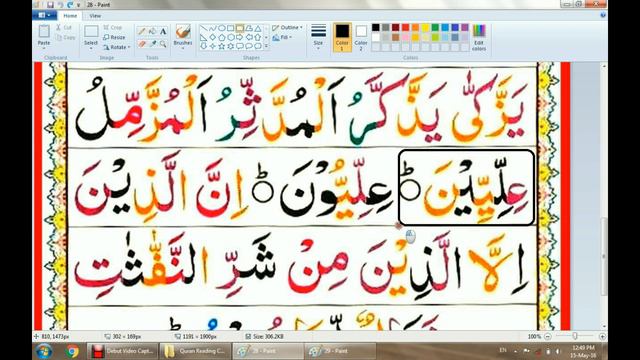Click the Copy button

65,37
